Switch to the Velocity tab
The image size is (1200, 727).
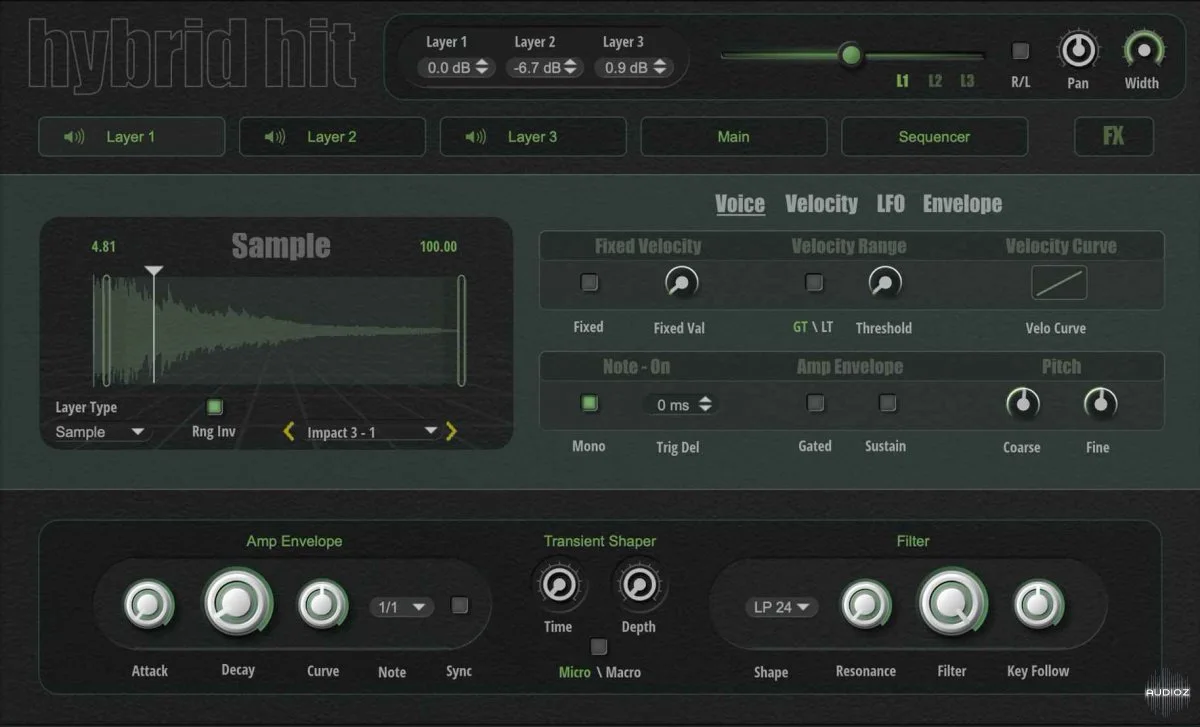pyautogui.click(x=821, y=204)
